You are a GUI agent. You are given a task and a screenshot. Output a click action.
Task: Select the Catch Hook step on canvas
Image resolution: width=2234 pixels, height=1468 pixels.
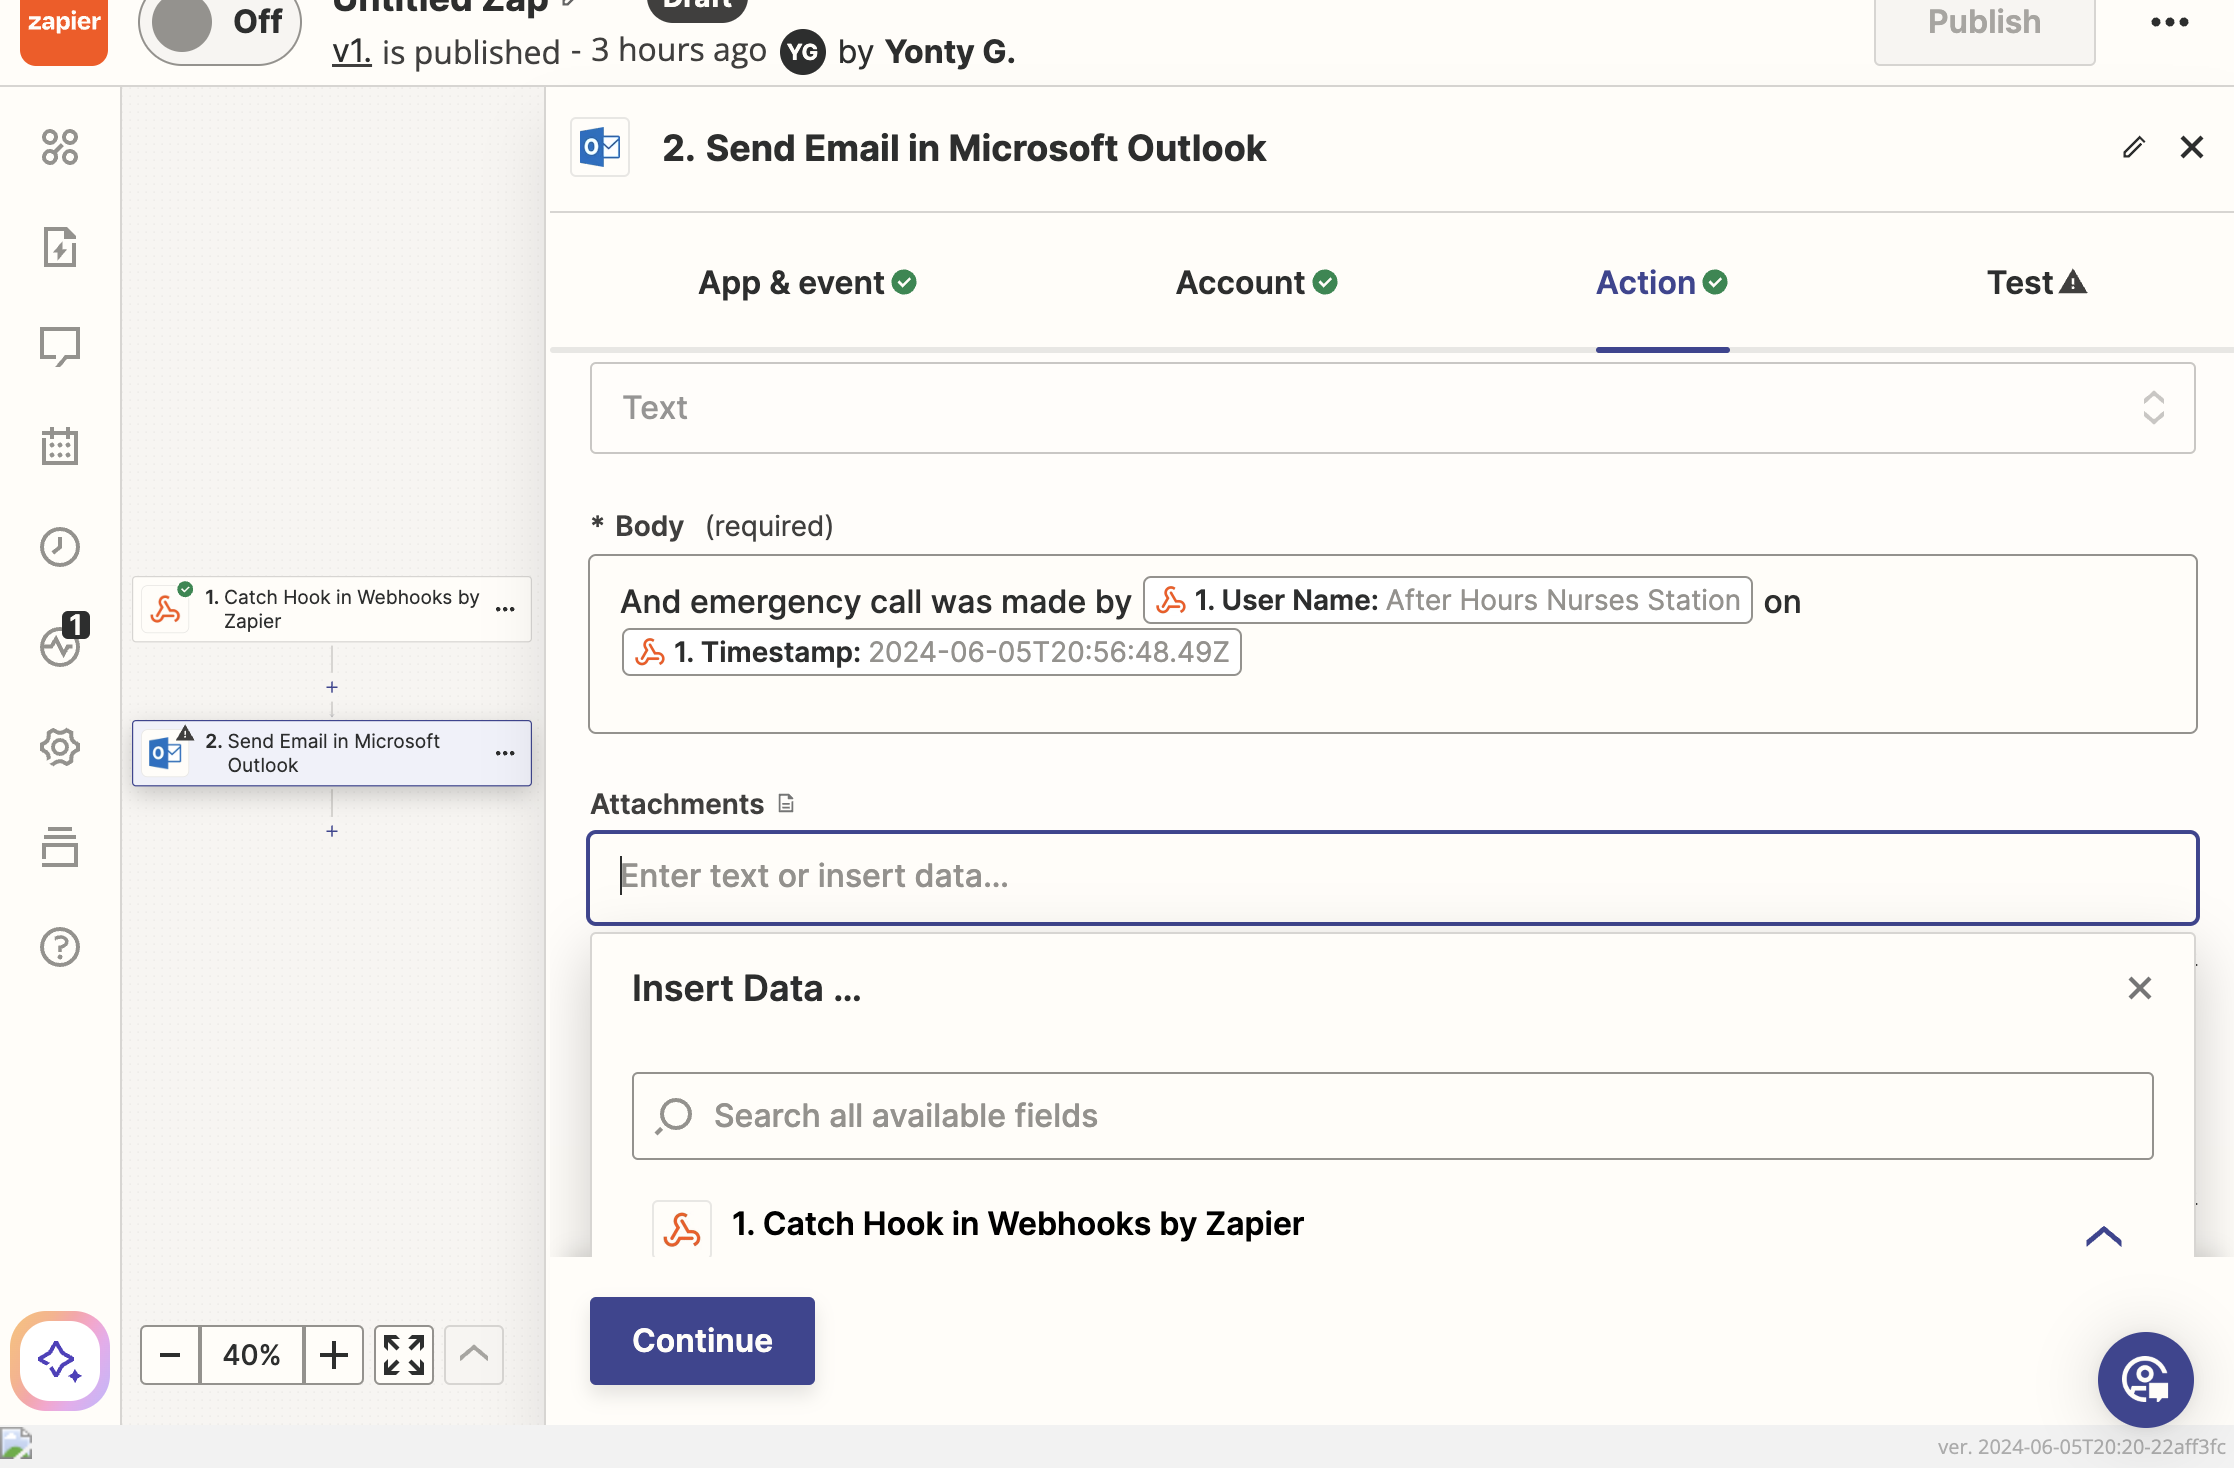[332, 609]
